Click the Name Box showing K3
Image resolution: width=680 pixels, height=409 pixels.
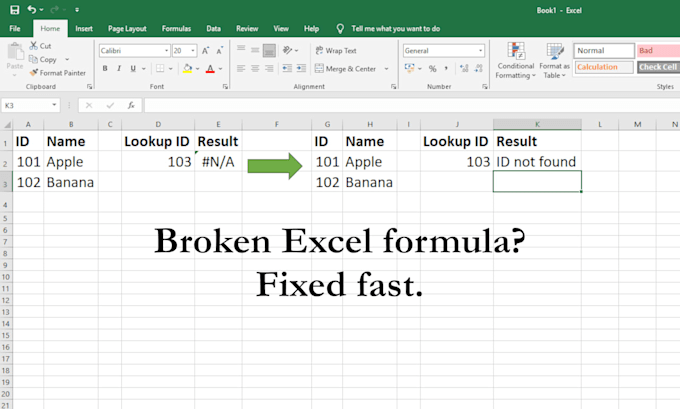30,105
